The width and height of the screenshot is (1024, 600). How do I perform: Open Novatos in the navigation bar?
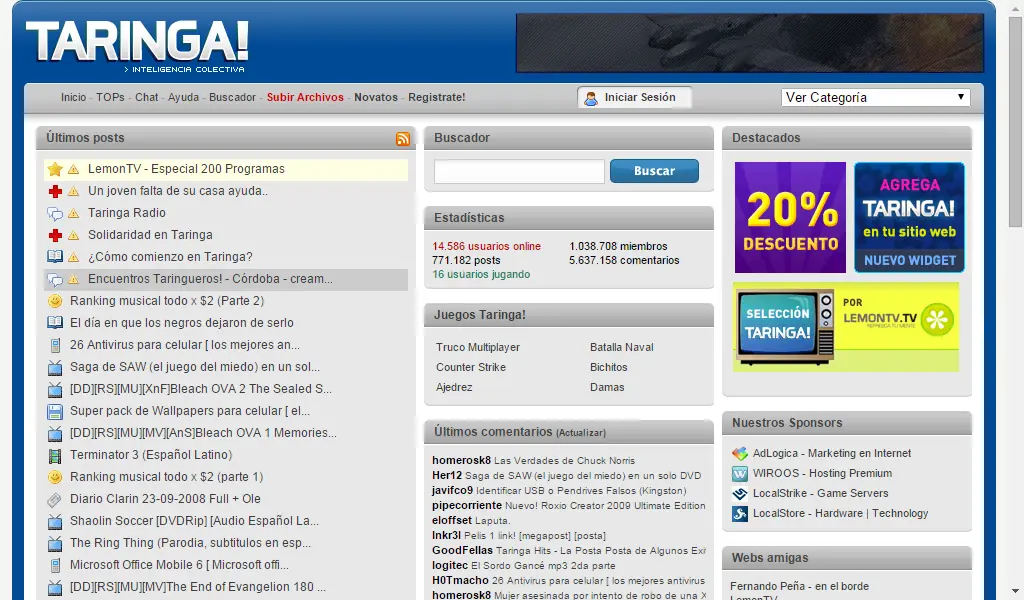tap(376, 97)
